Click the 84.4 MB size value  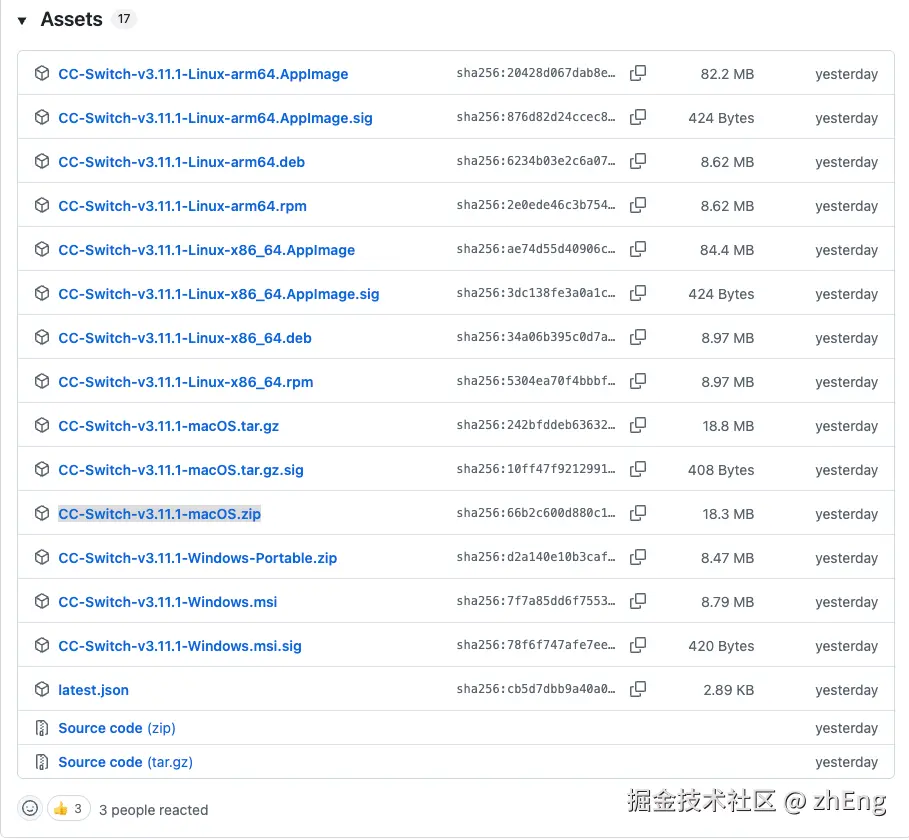coord(727,250)
